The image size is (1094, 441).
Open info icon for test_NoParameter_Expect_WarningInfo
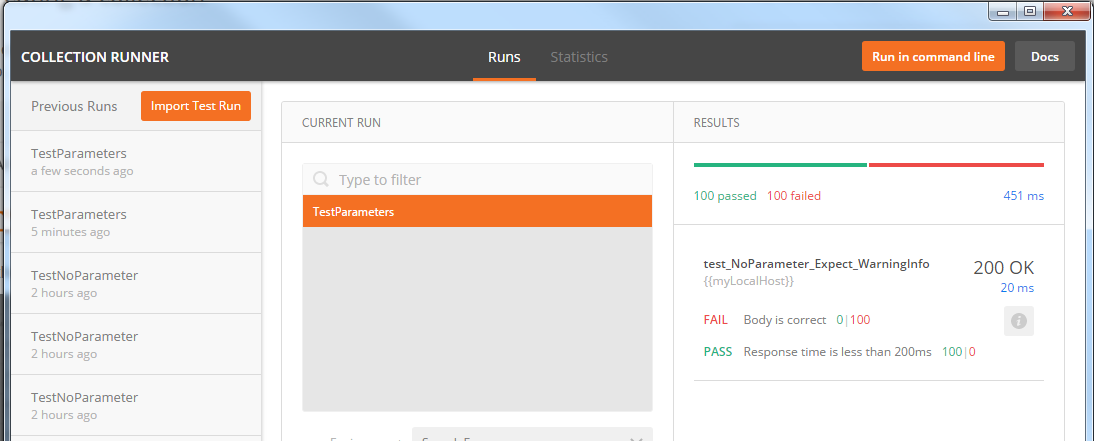tap(1019, 321)
